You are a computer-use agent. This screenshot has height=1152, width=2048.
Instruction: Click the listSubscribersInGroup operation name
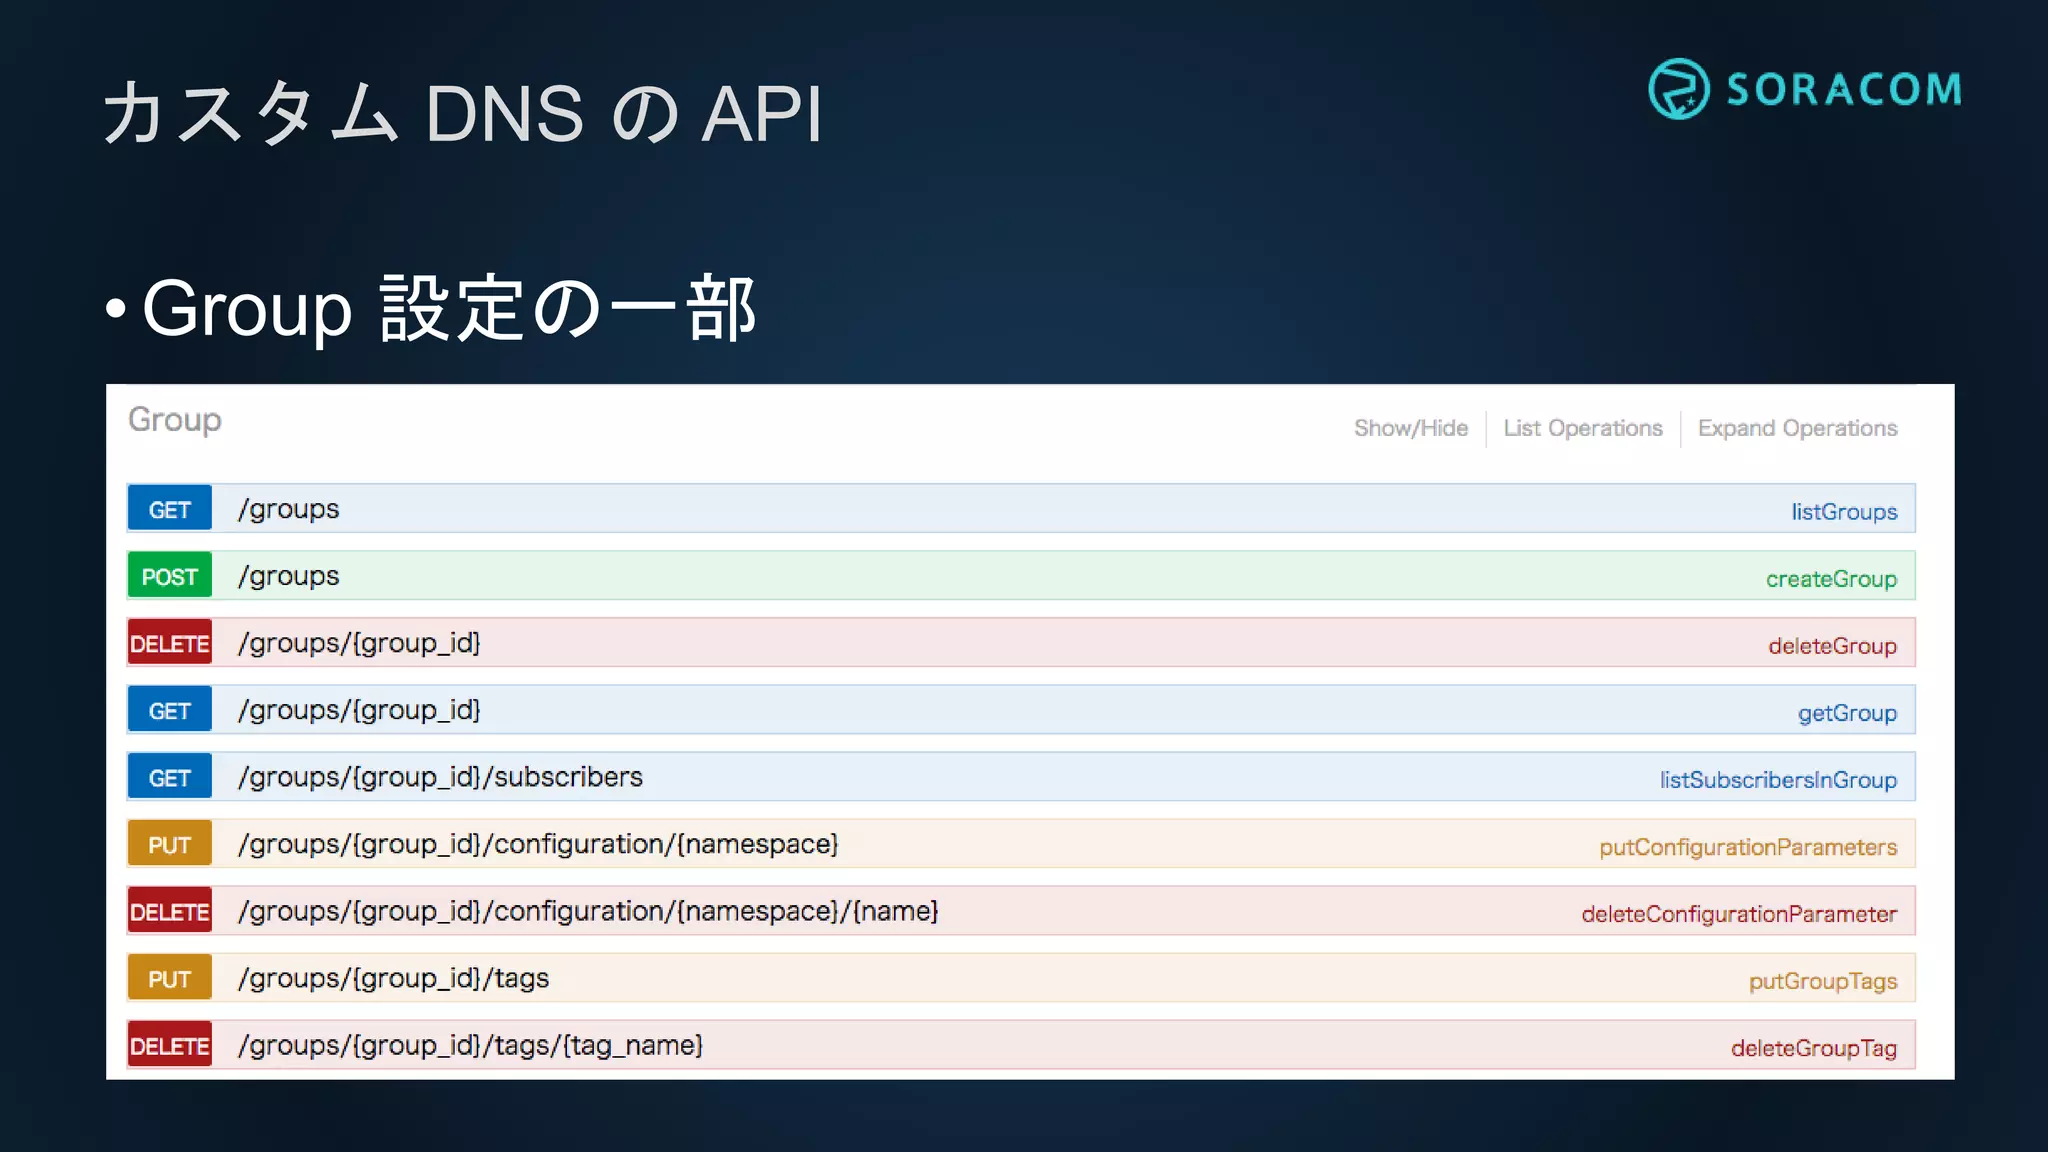(1778, 780)
